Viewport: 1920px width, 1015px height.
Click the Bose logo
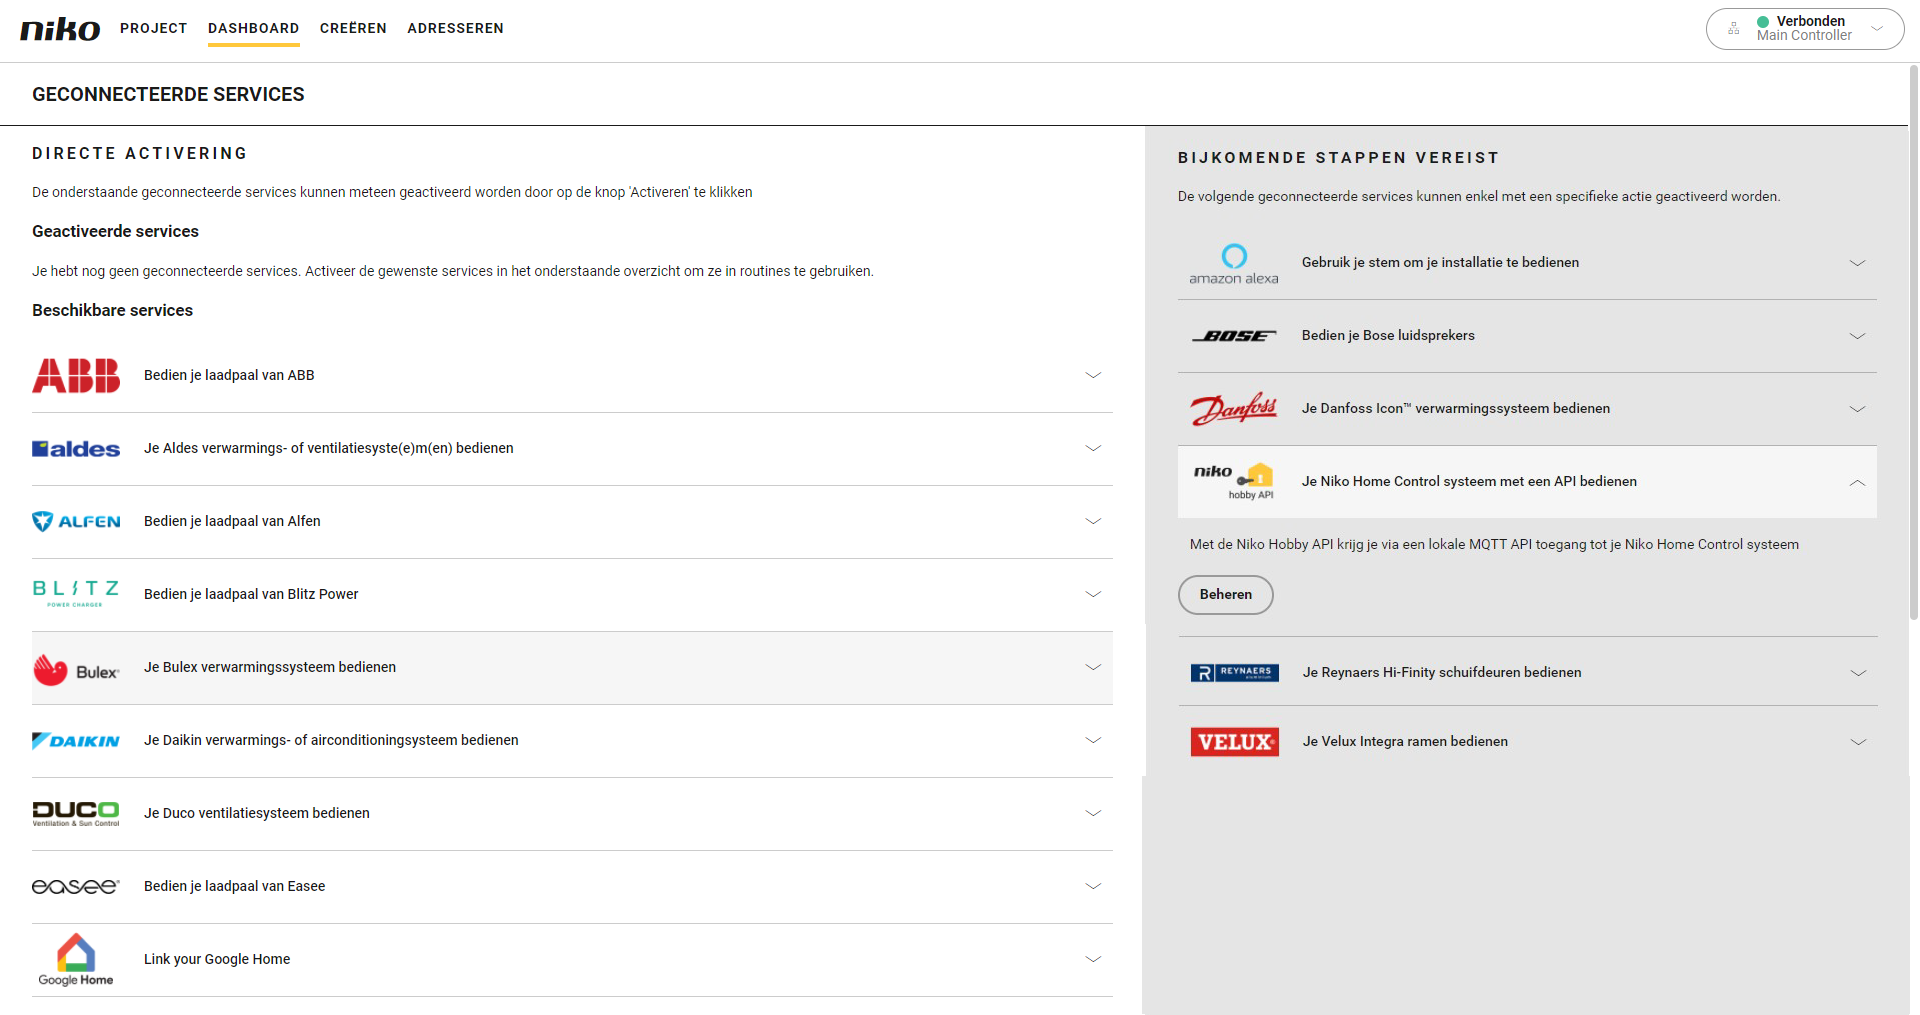tap(1234, 336)
